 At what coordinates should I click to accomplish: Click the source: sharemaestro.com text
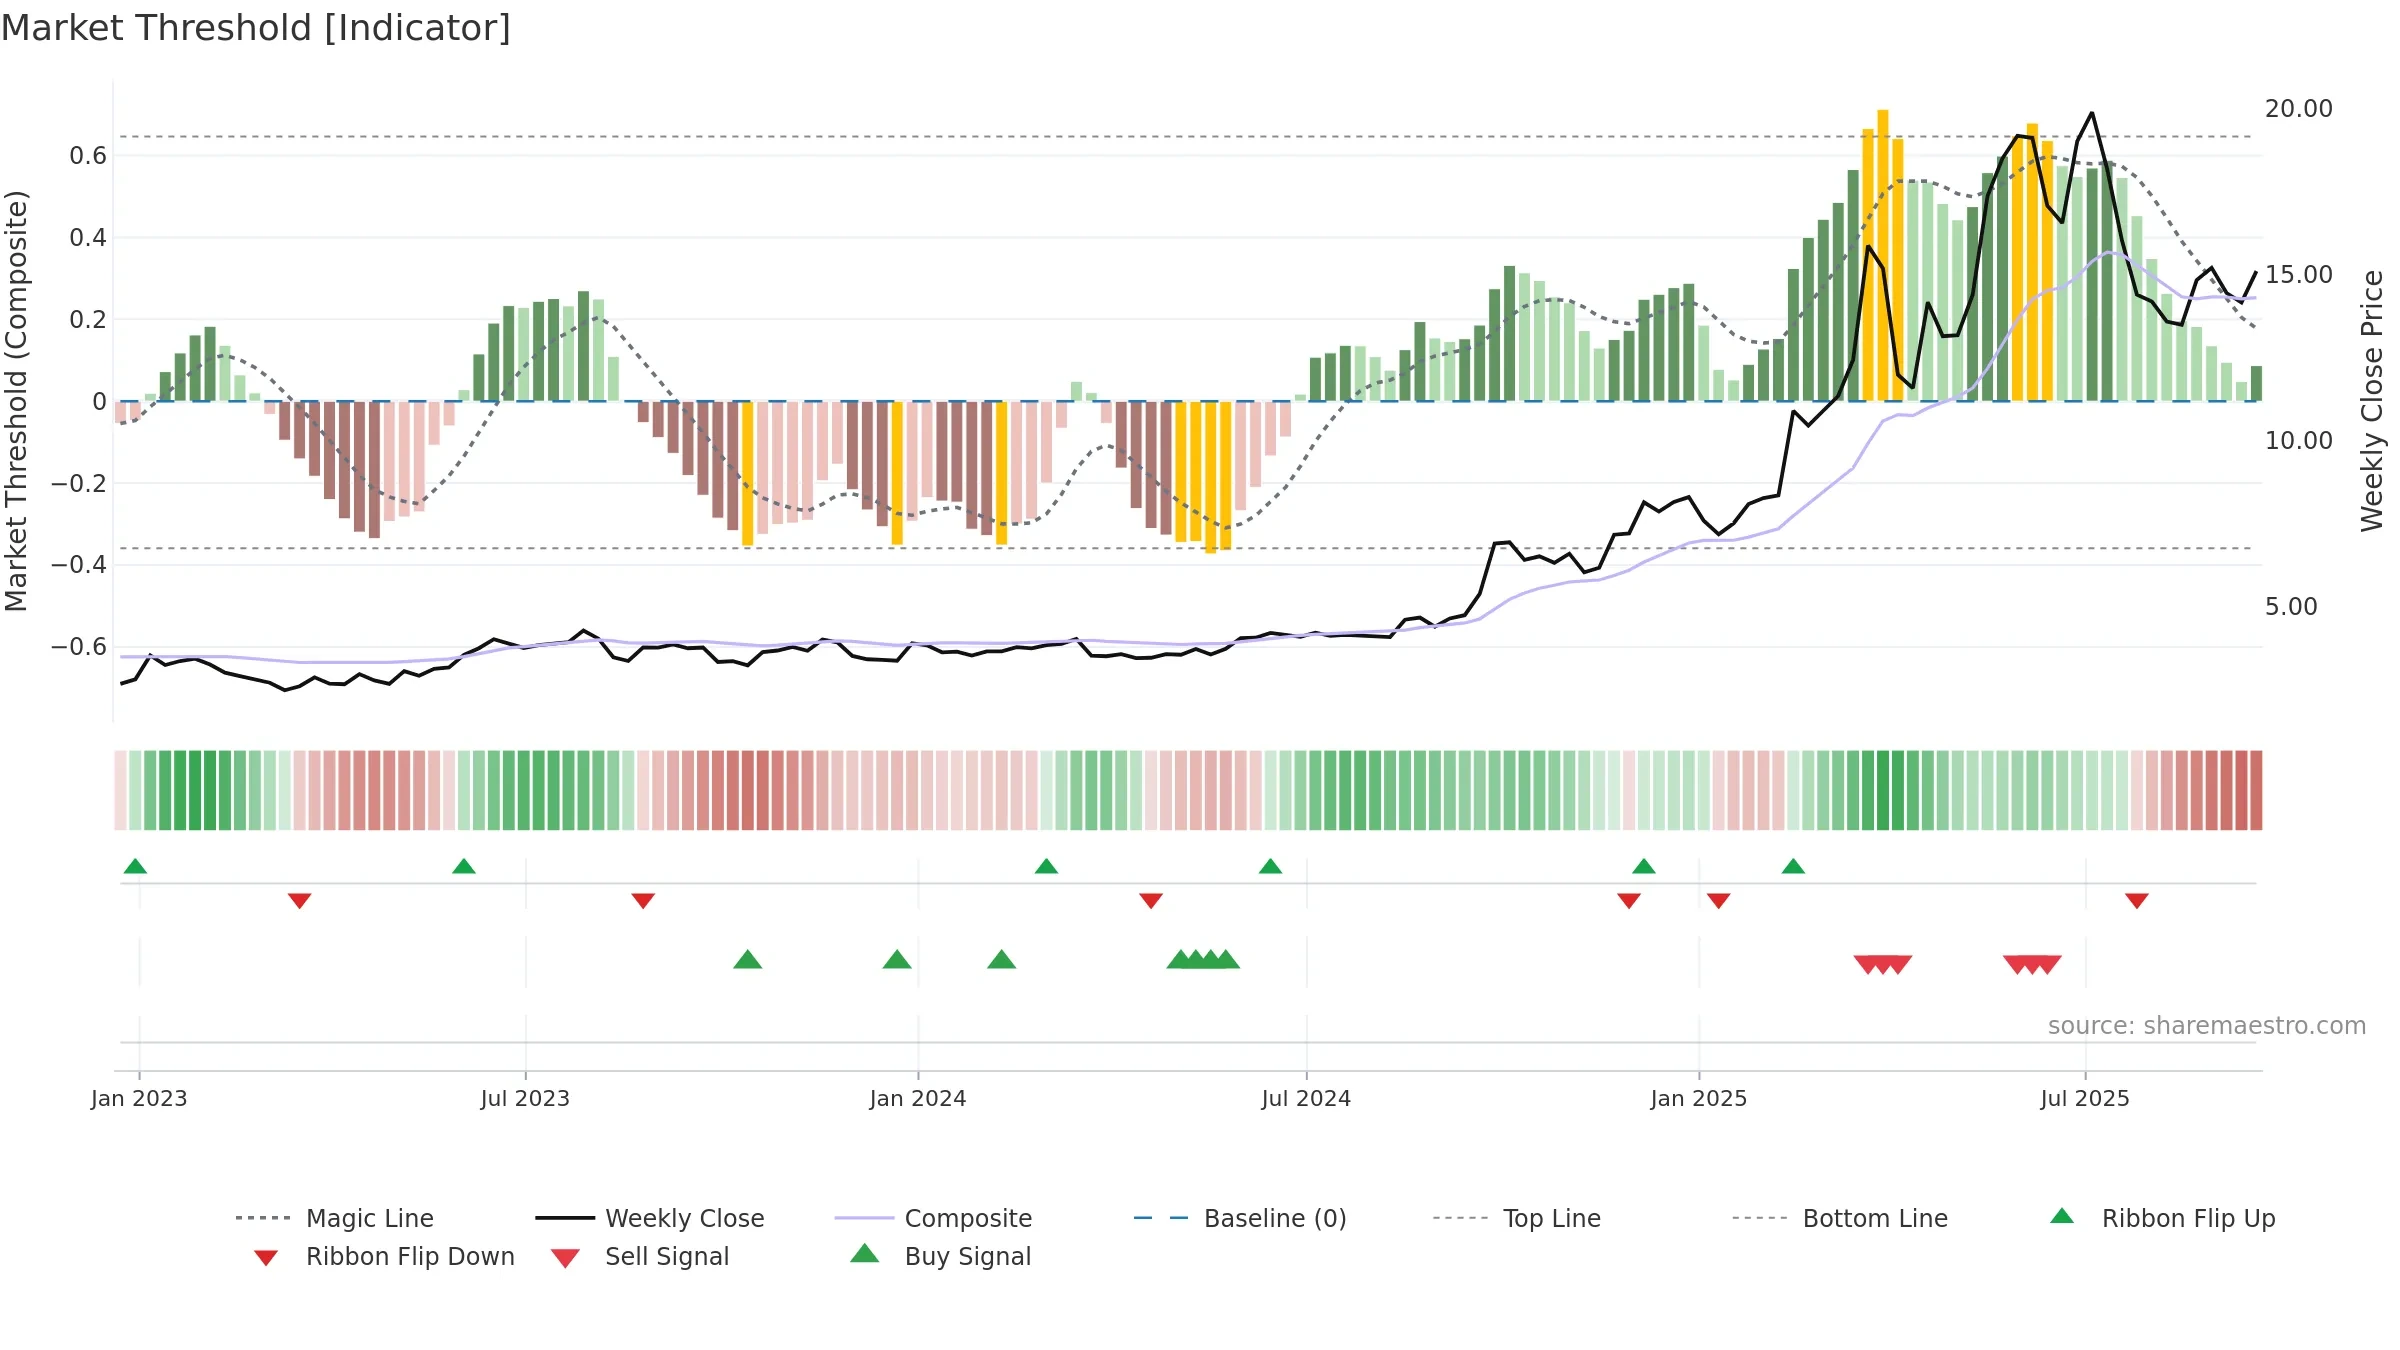point(2207,1026)
